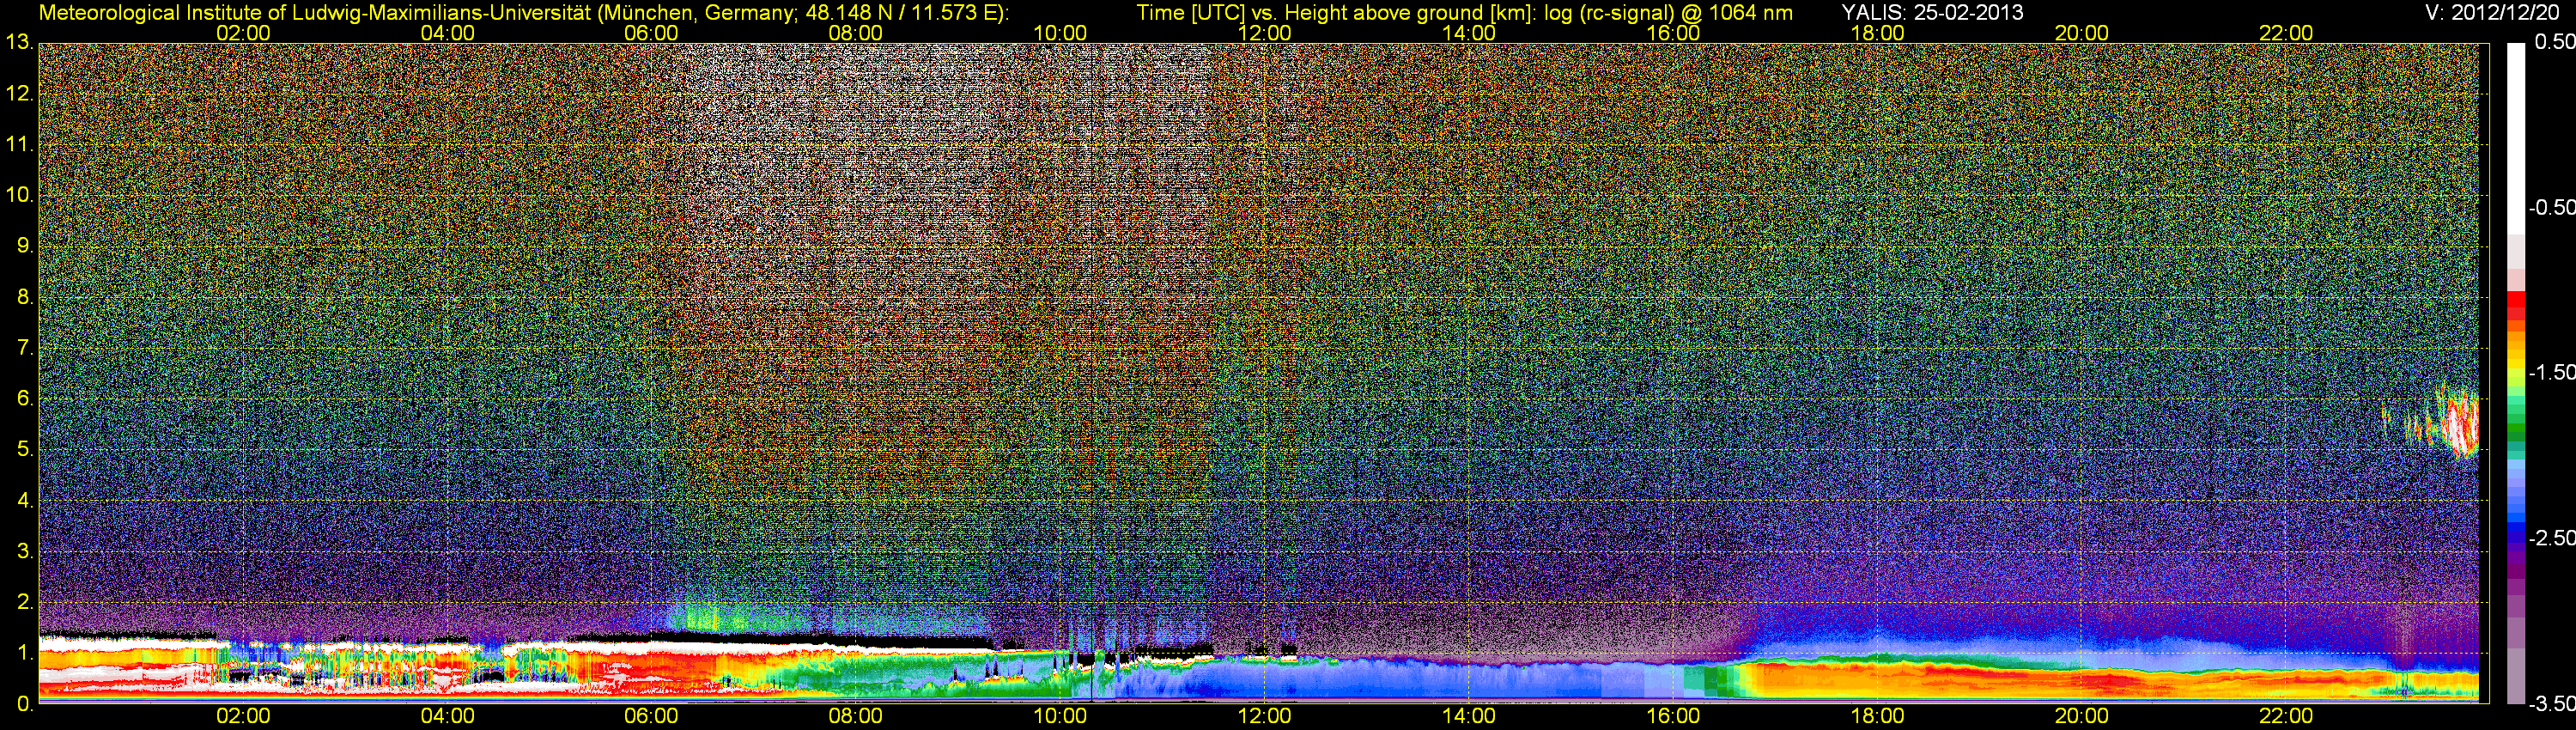Pick the 6 km height axis label

point(24,398)
